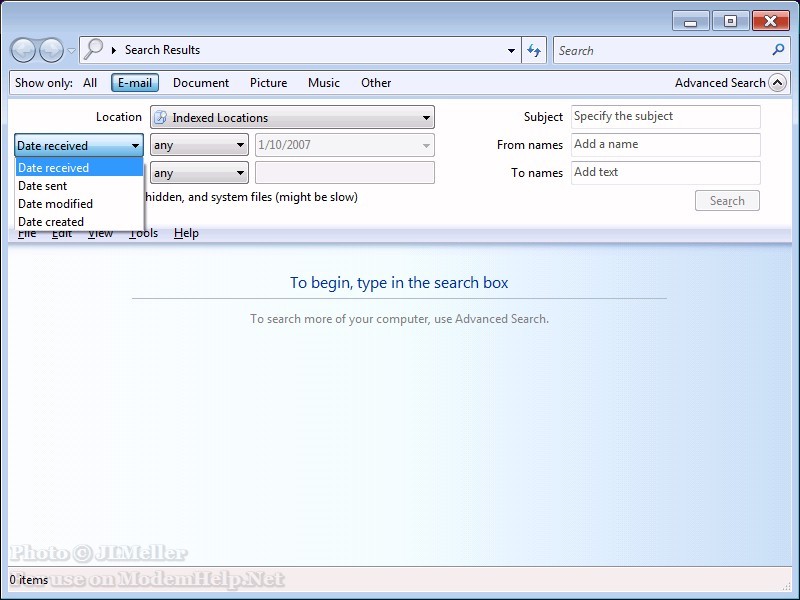Image resolution: width=800 pixels, height=600 pixels.
Task: Click the Forward navigation arrow button
Action: click(52, 51)
